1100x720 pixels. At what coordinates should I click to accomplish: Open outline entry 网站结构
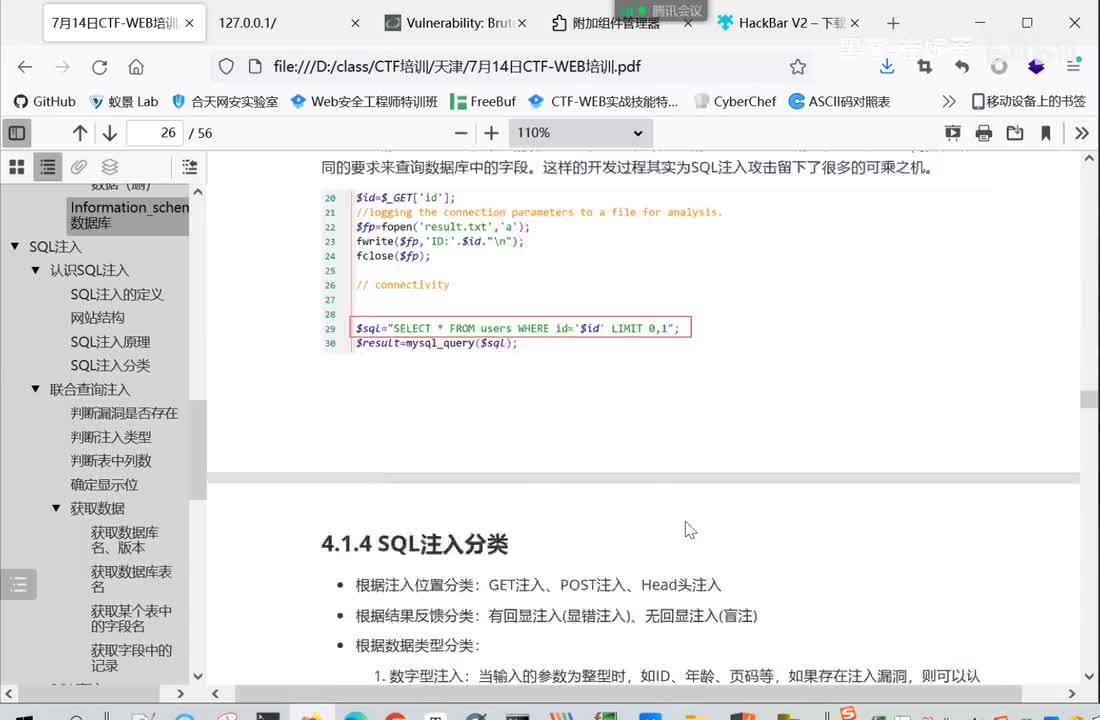[98, 318]
